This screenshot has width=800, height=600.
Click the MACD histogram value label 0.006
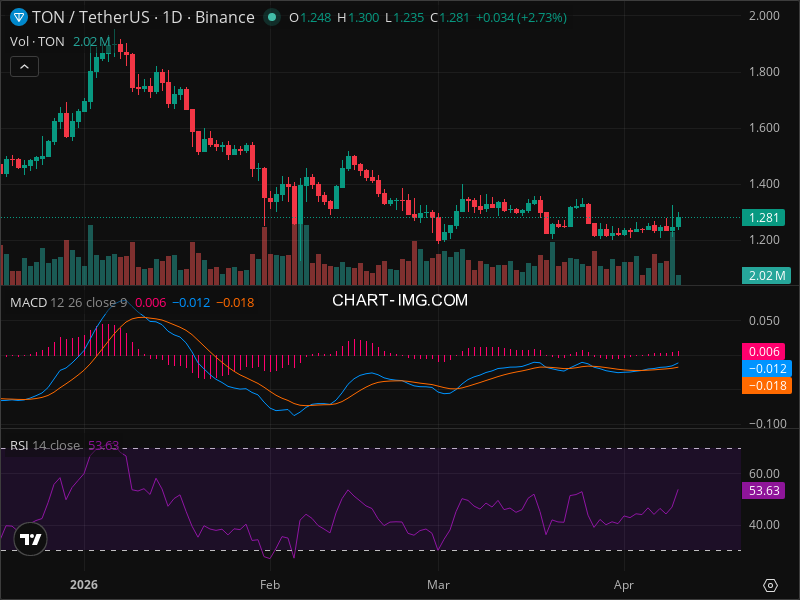(x=763, y=352)
